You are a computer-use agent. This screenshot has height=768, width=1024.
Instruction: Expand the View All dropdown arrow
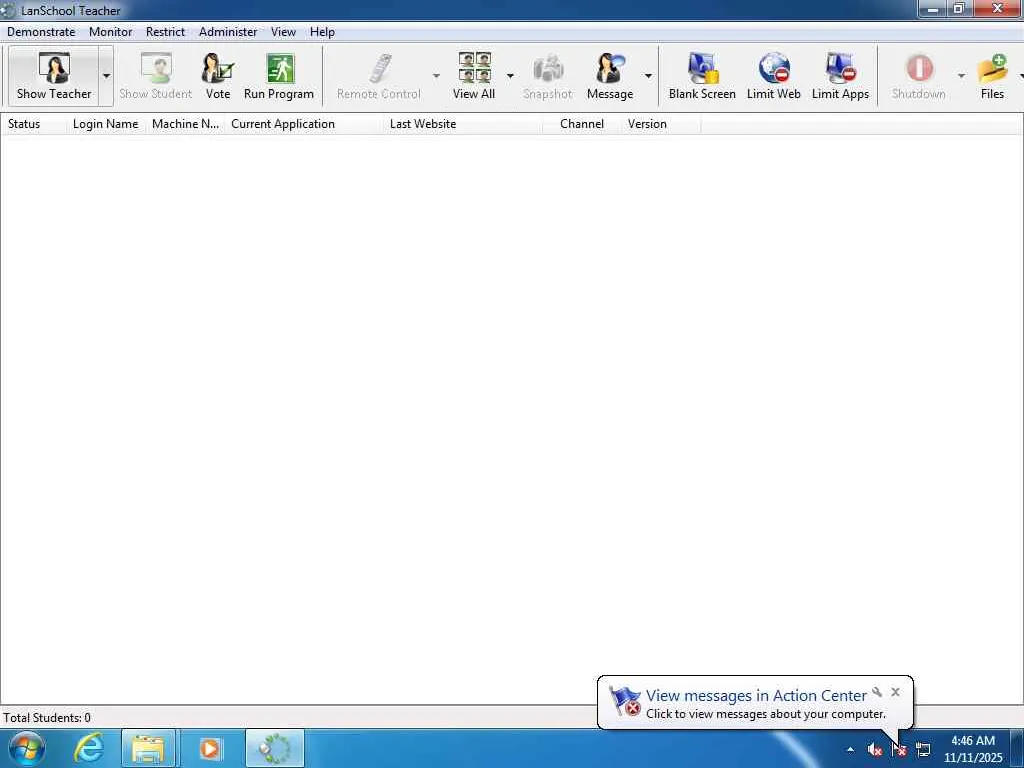(510, 76)
